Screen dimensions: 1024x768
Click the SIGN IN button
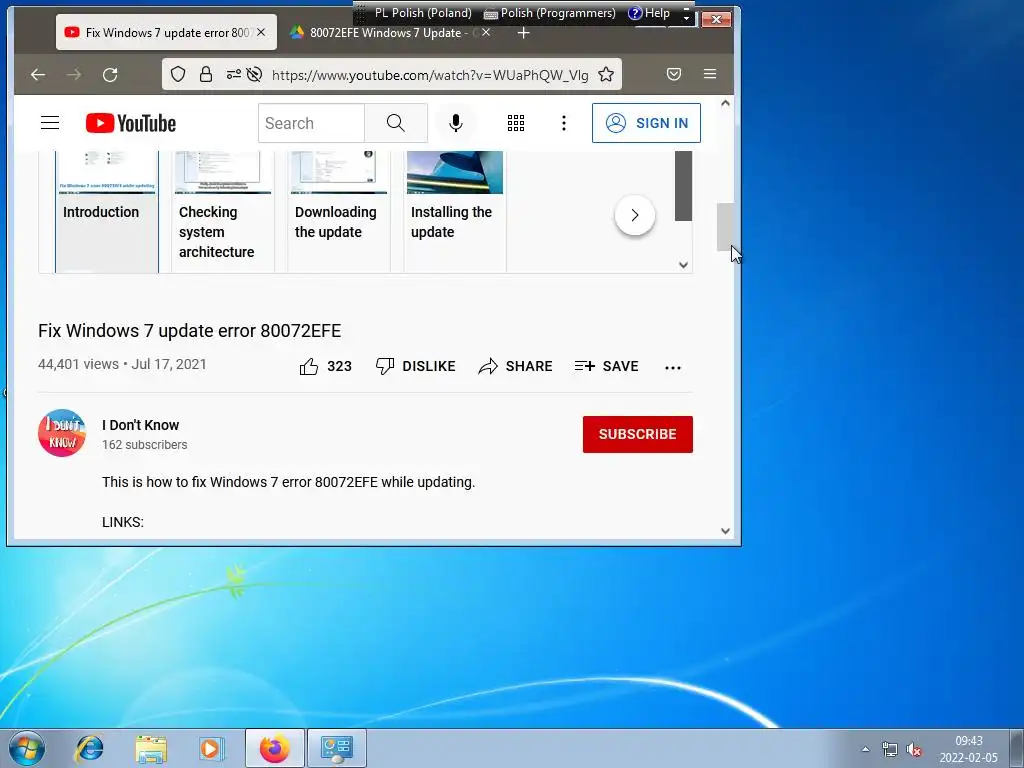click(646, 123)
